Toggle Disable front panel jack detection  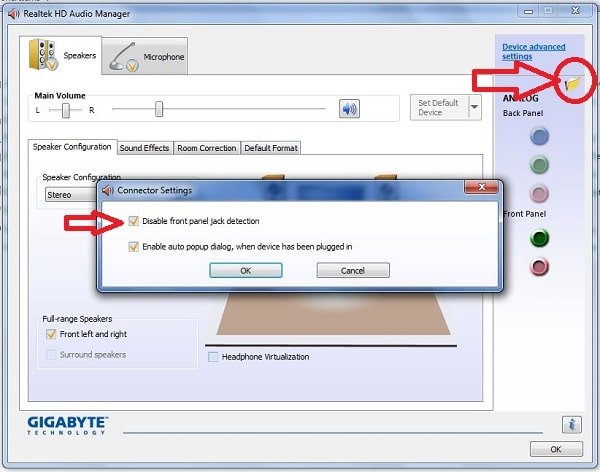coord(134,221)
